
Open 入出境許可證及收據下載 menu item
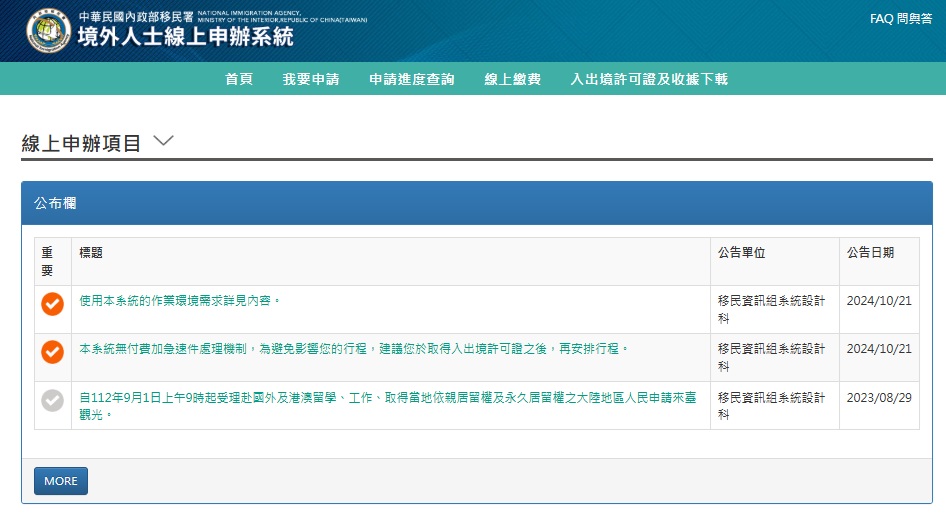[x=649, y=79]
